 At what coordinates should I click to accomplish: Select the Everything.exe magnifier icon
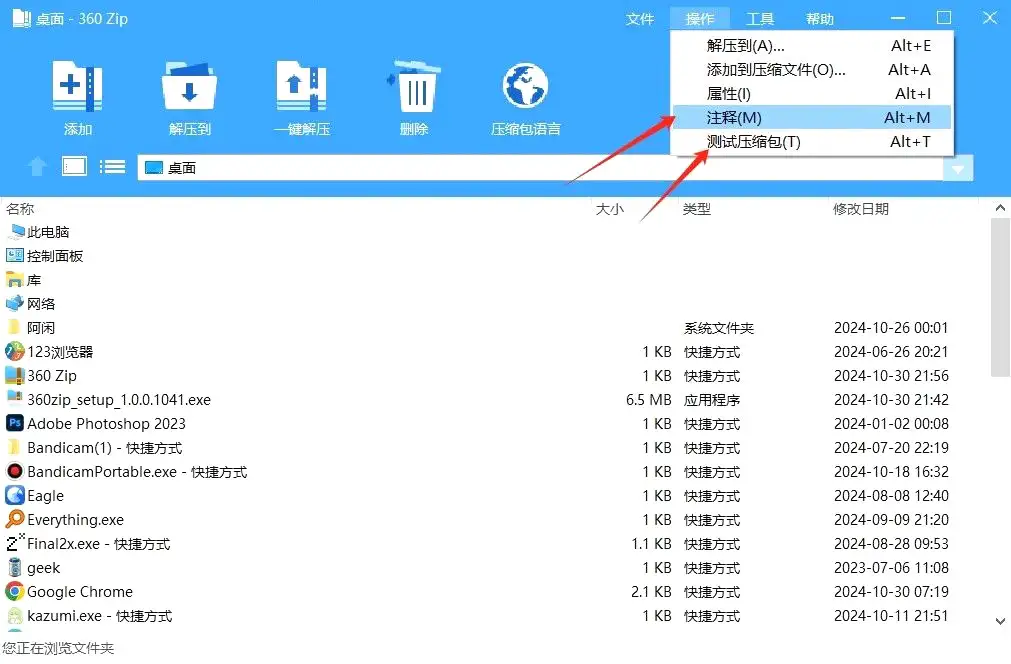click(15, 519)
